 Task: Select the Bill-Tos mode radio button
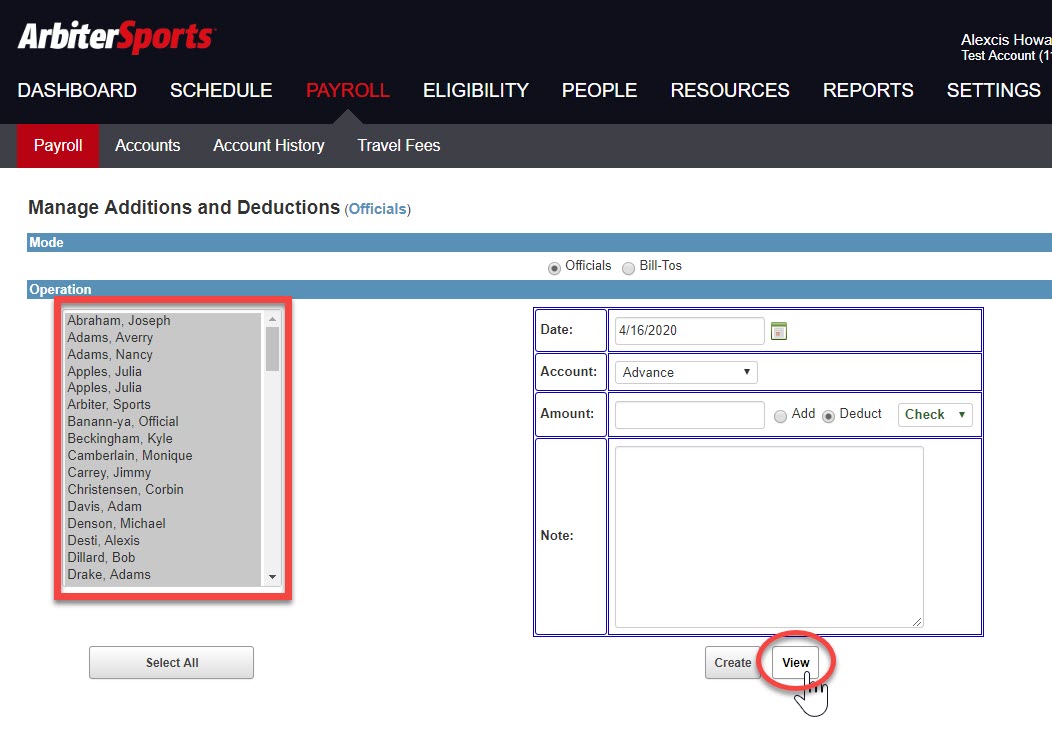[x=628, y=268]
